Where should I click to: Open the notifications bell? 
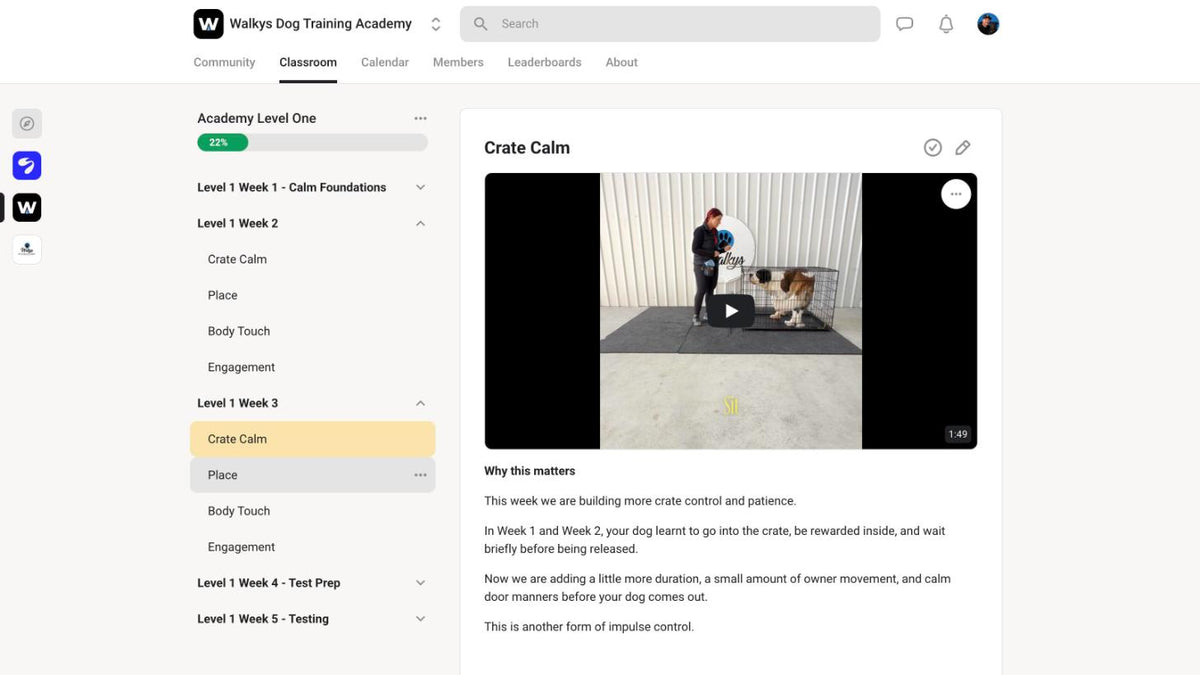coord(946,24)
